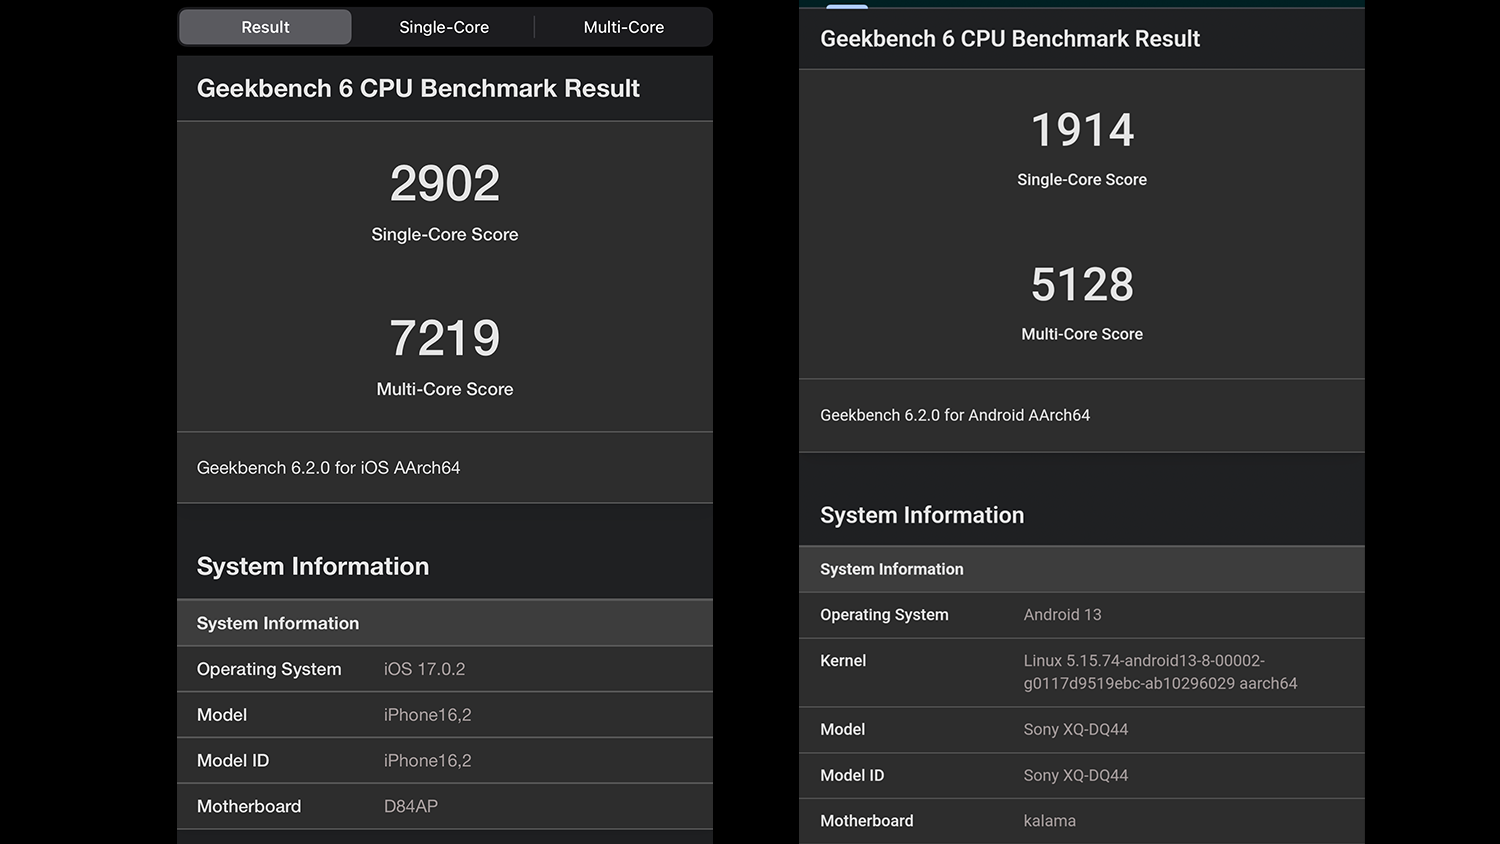Select the Linux kernel version string
This screenshot has width=1500, height=844.
(1159, 672)
